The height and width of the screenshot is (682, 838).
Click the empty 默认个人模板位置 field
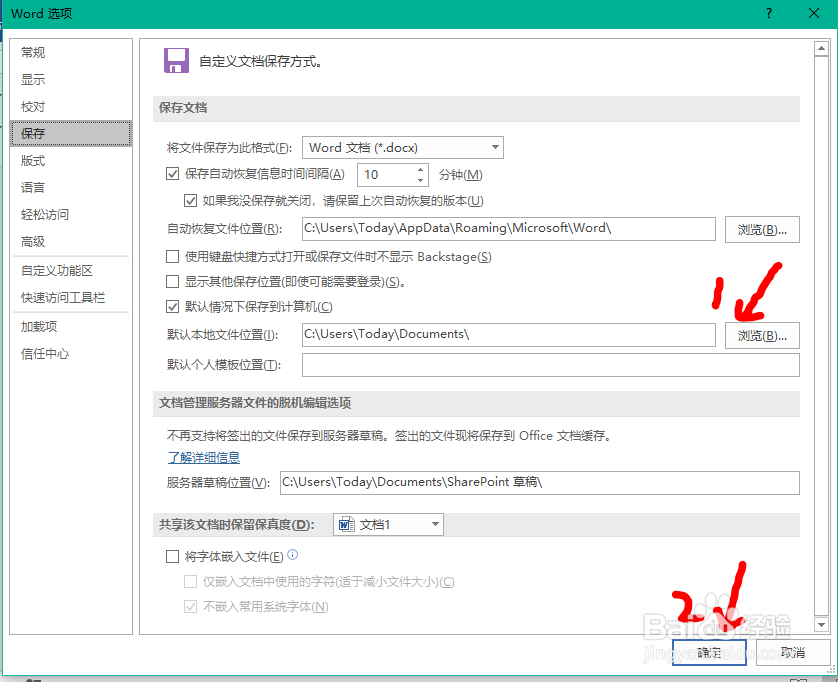tap(551, 365)
